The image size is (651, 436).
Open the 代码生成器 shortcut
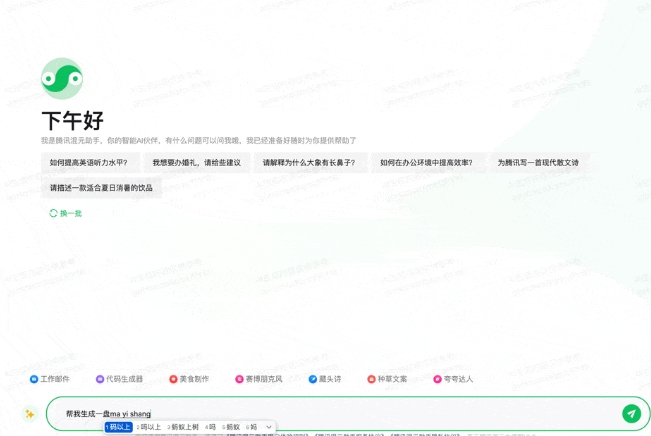[x=119, y=379]
